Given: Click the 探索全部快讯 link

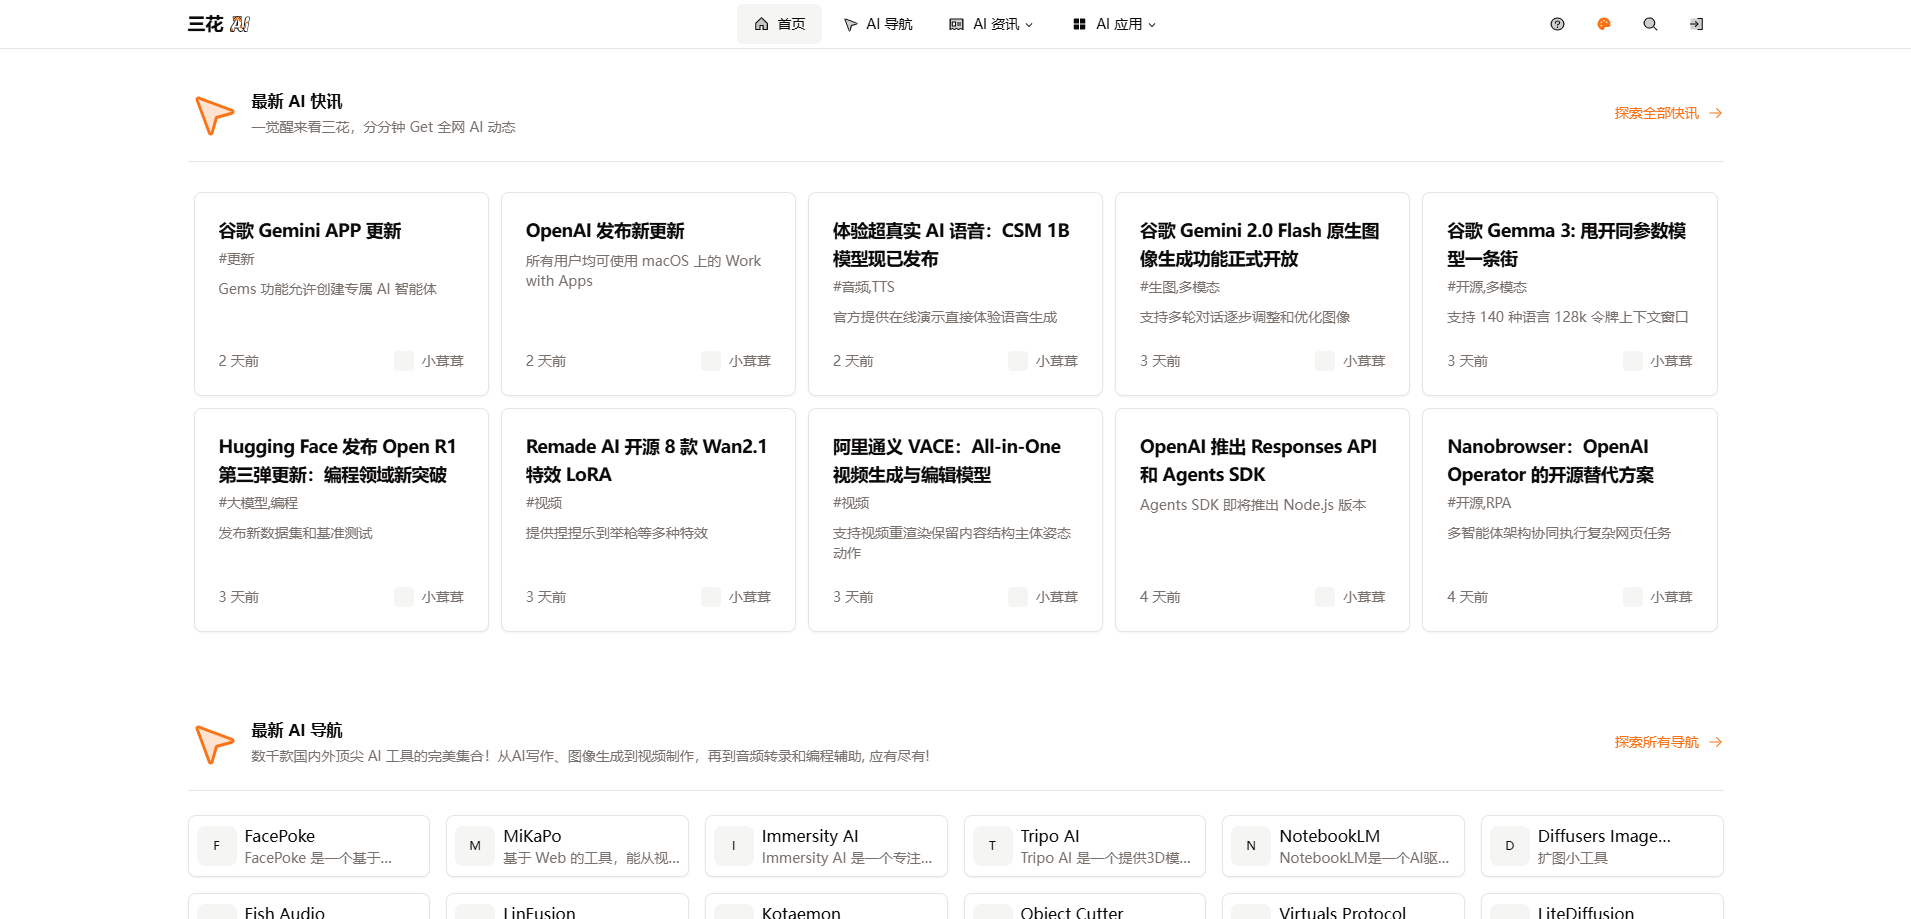Looking at the screenshot, I should [1667, 113].
